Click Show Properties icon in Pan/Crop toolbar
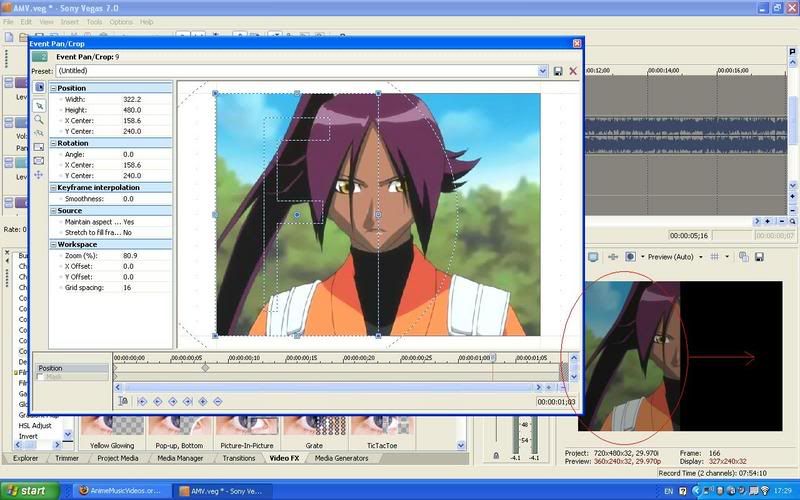Viewport: 800px width, 500px height. pyautogui.click(x=39, y=87)
